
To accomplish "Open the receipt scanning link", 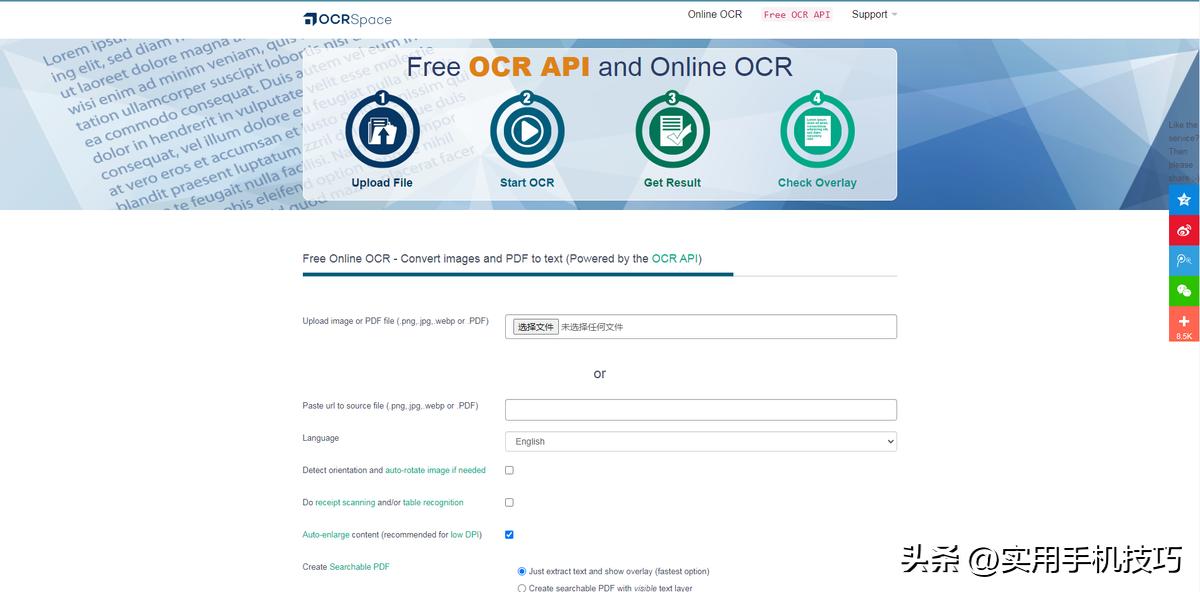I will (x=345, y=502).
